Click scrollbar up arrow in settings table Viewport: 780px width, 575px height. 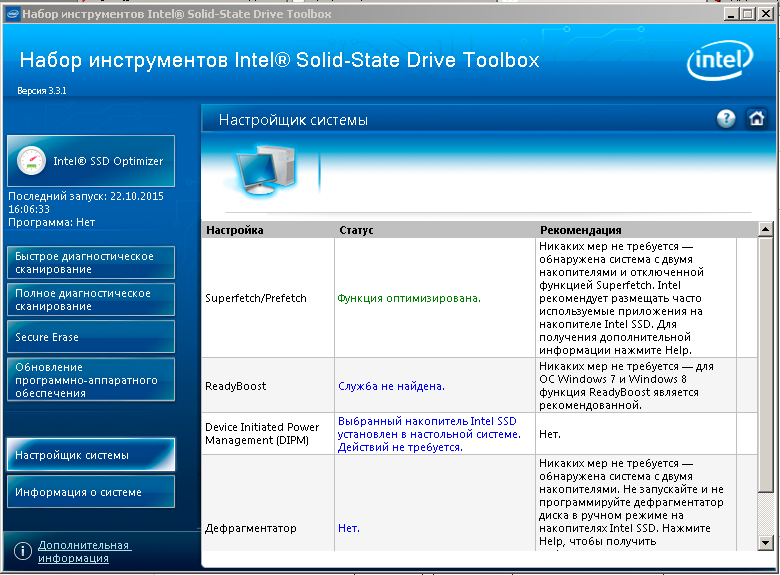[765, 229]
